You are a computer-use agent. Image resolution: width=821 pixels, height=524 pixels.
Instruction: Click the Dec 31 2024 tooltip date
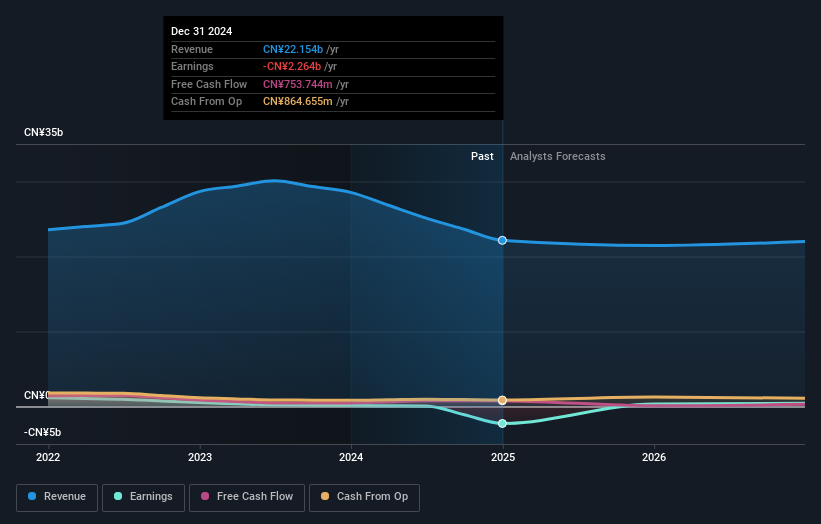[202, 31]
